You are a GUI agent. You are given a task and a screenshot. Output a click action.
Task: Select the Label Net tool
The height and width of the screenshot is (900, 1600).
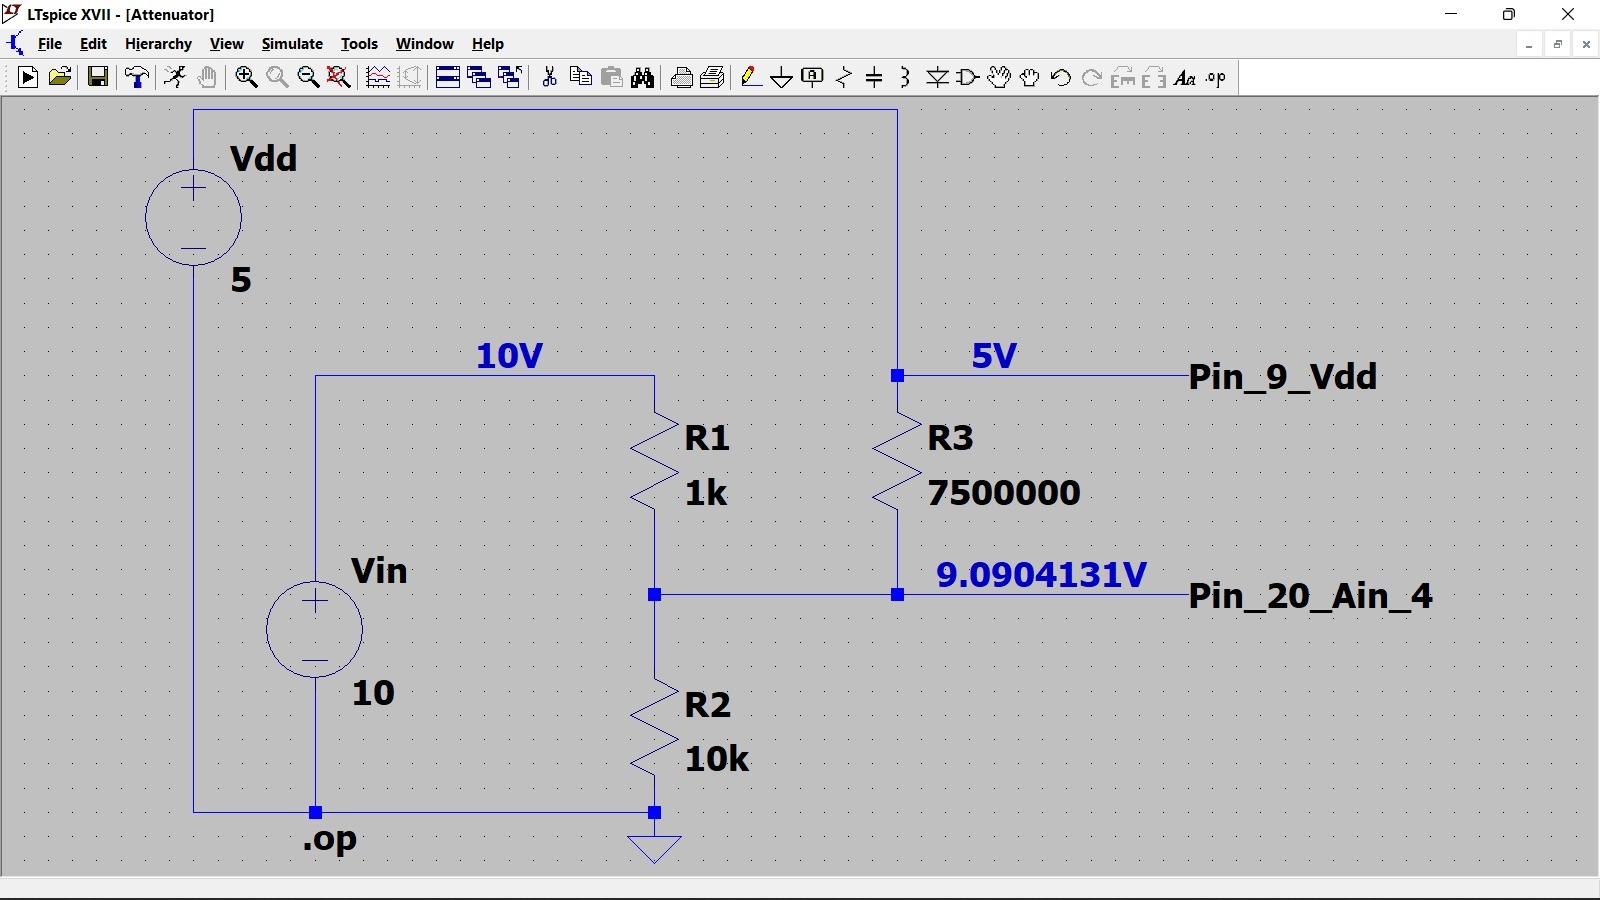pos(813,78)
